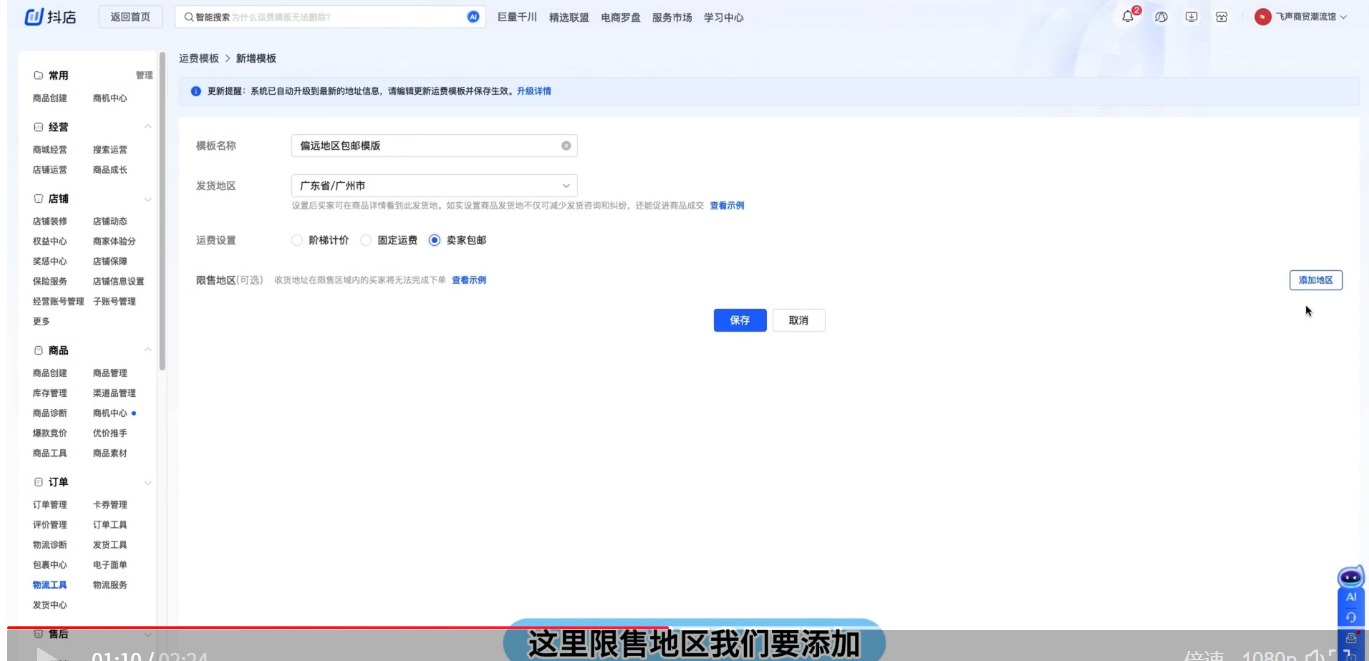
Task: Open 订单管理 in sidebar
Action: point(50,505)
